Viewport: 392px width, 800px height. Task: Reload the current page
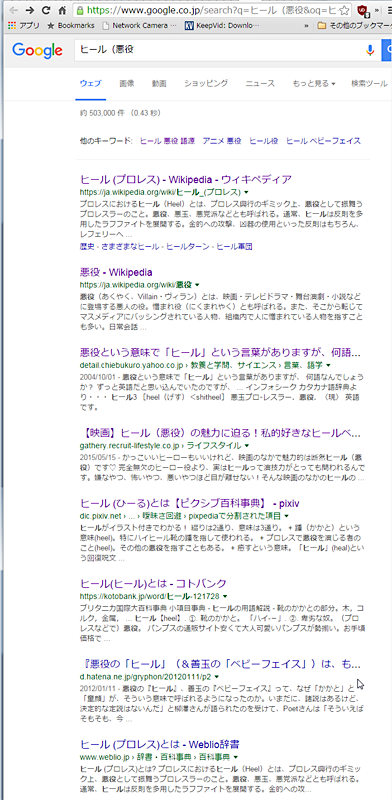tap(46, 10)
